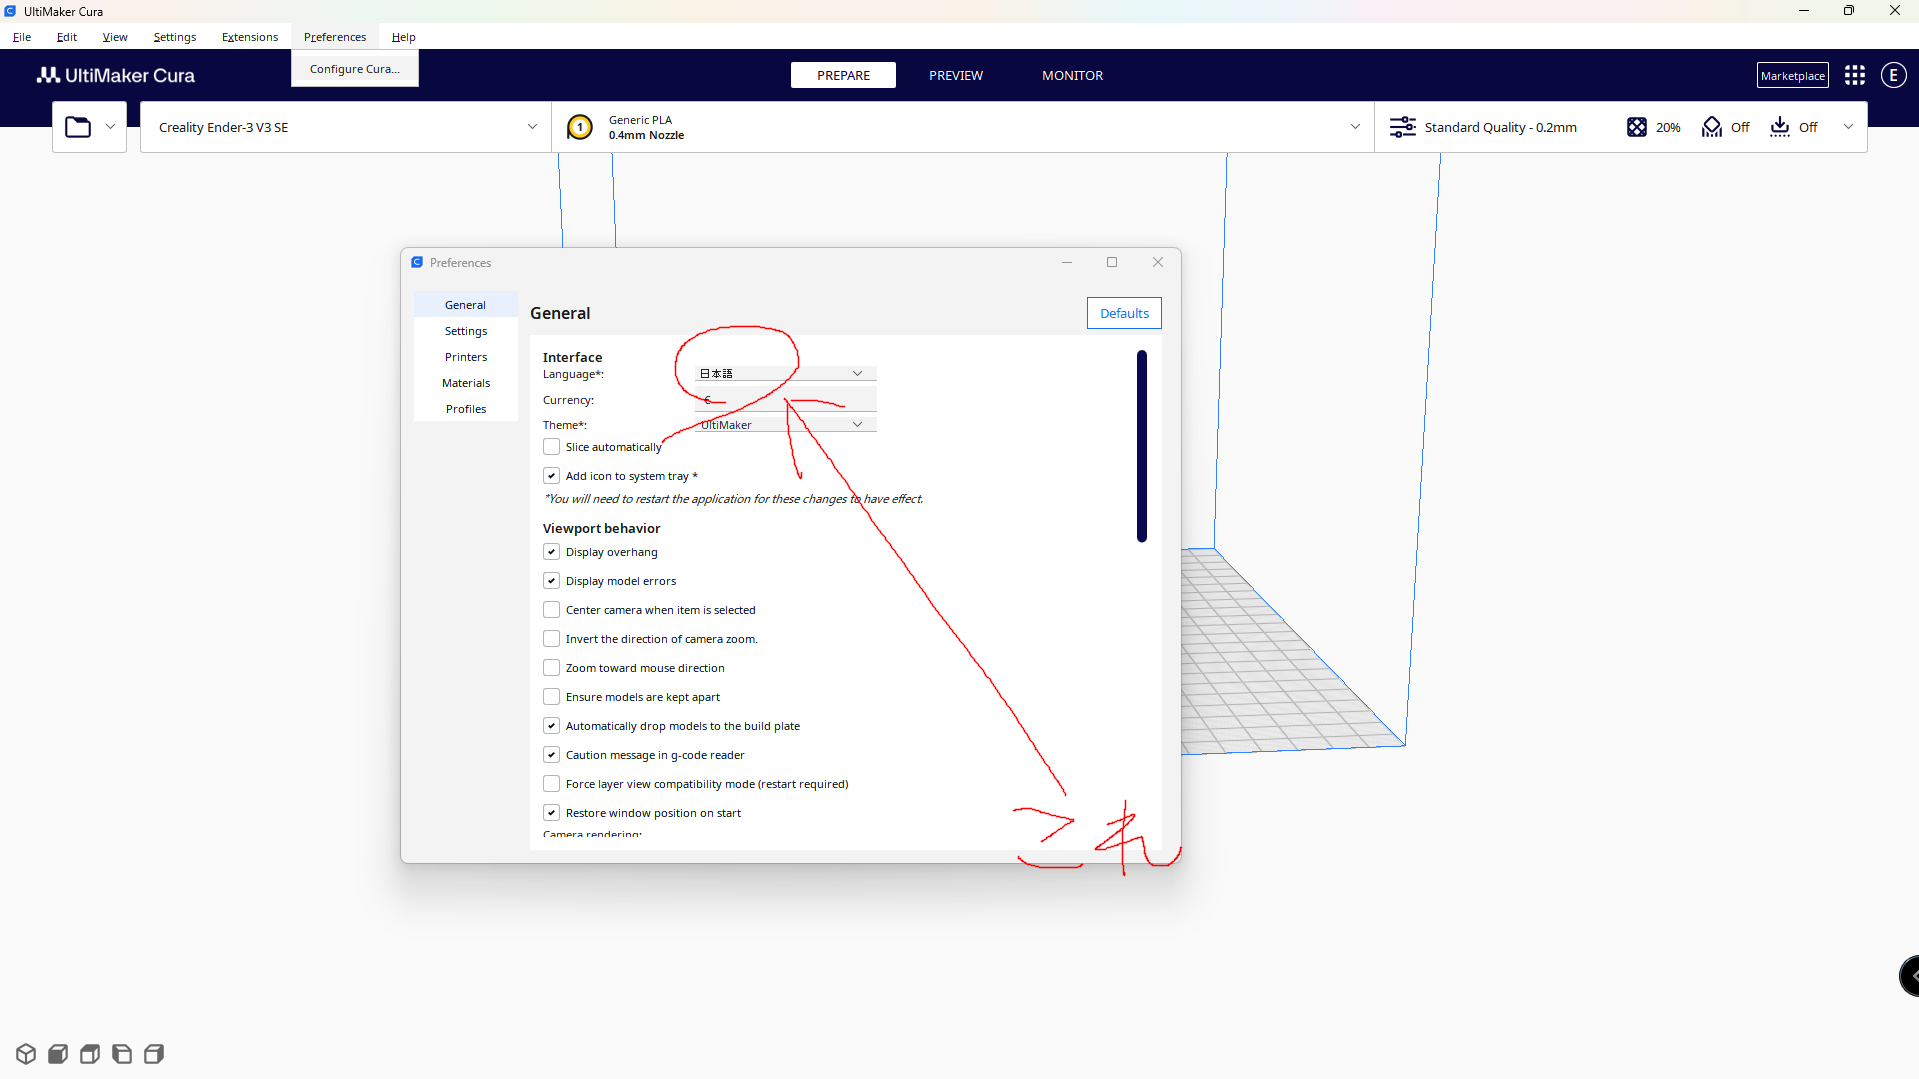Switch to right side view cube
Screen dimensions: 1919x1079
154,1054
